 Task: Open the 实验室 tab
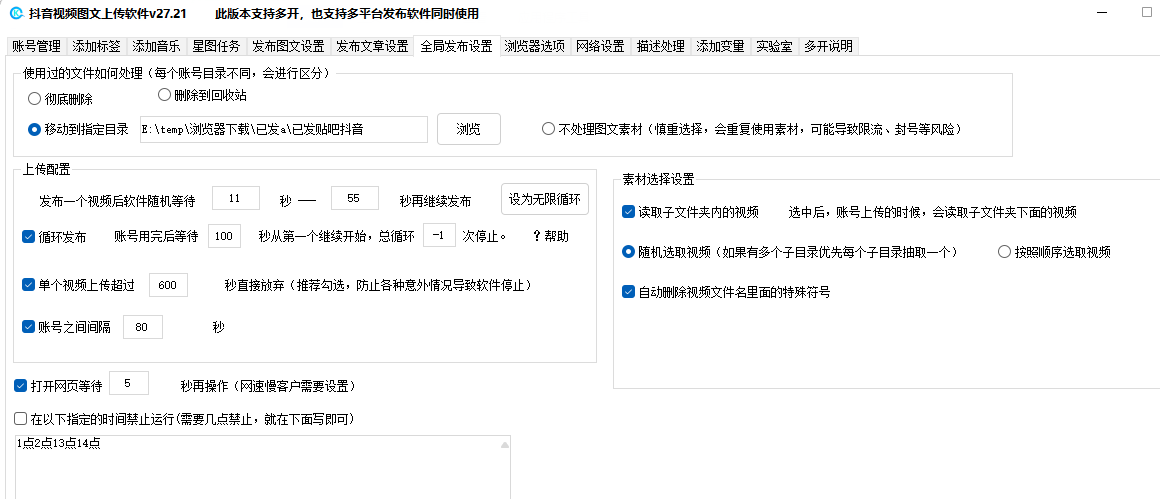(775, 46)
